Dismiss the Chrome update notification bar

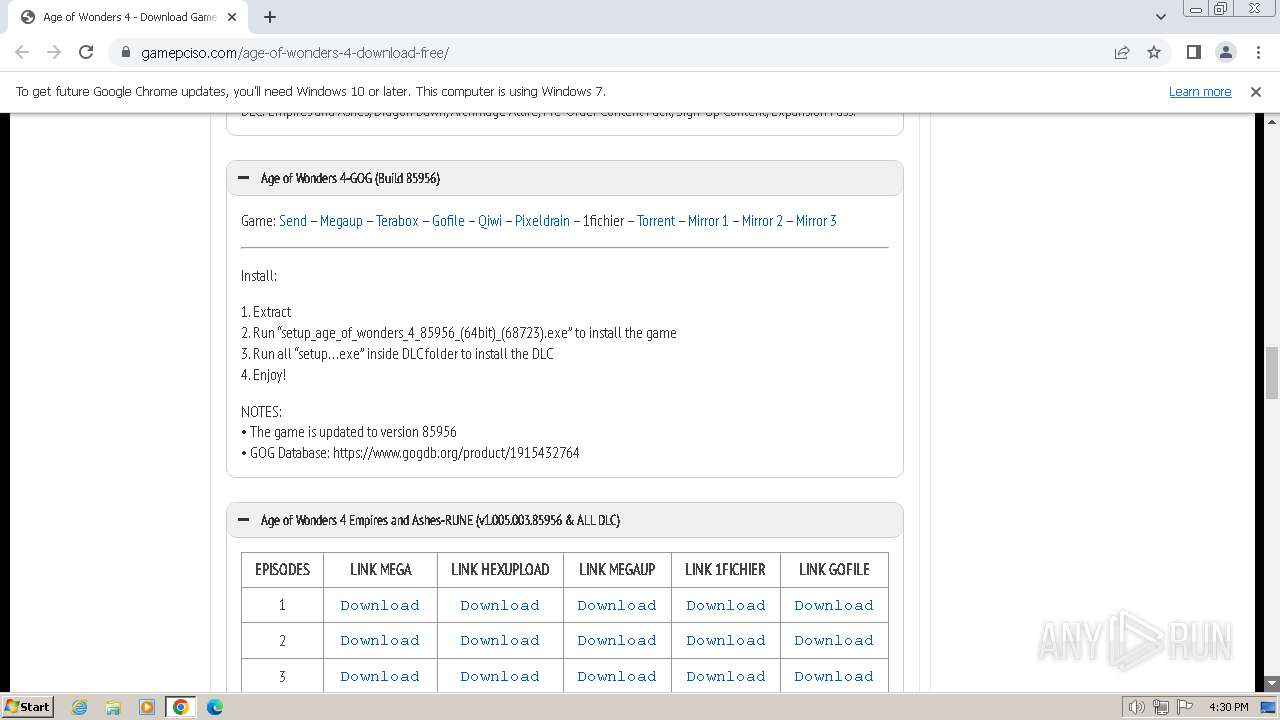point(1256,91)
